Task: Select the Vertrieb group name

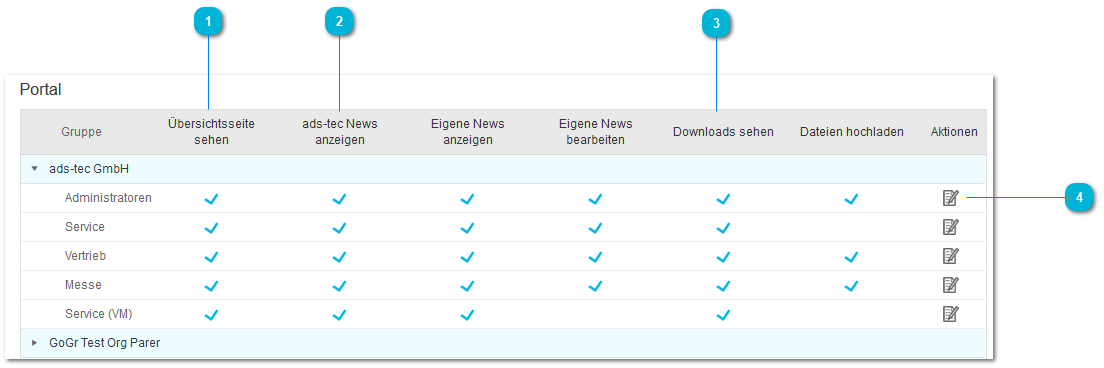Action: (x=85, y=256)
